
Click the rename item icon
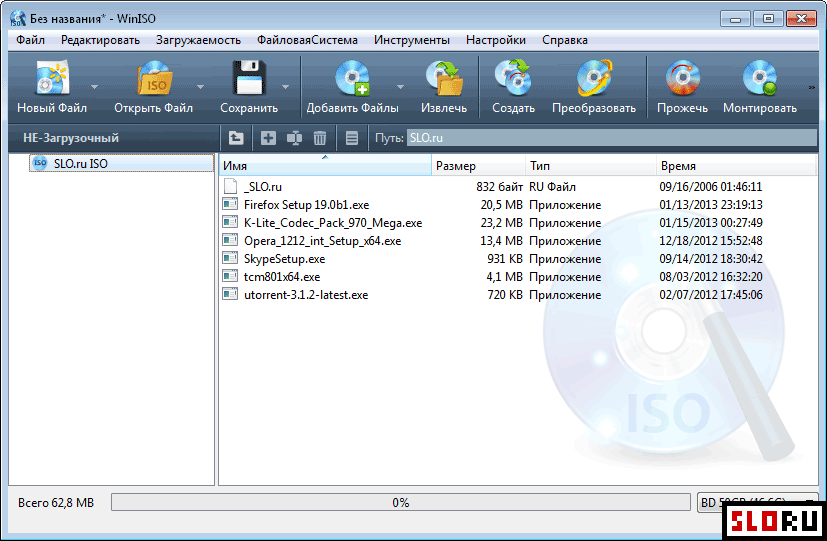click(294, 138)
